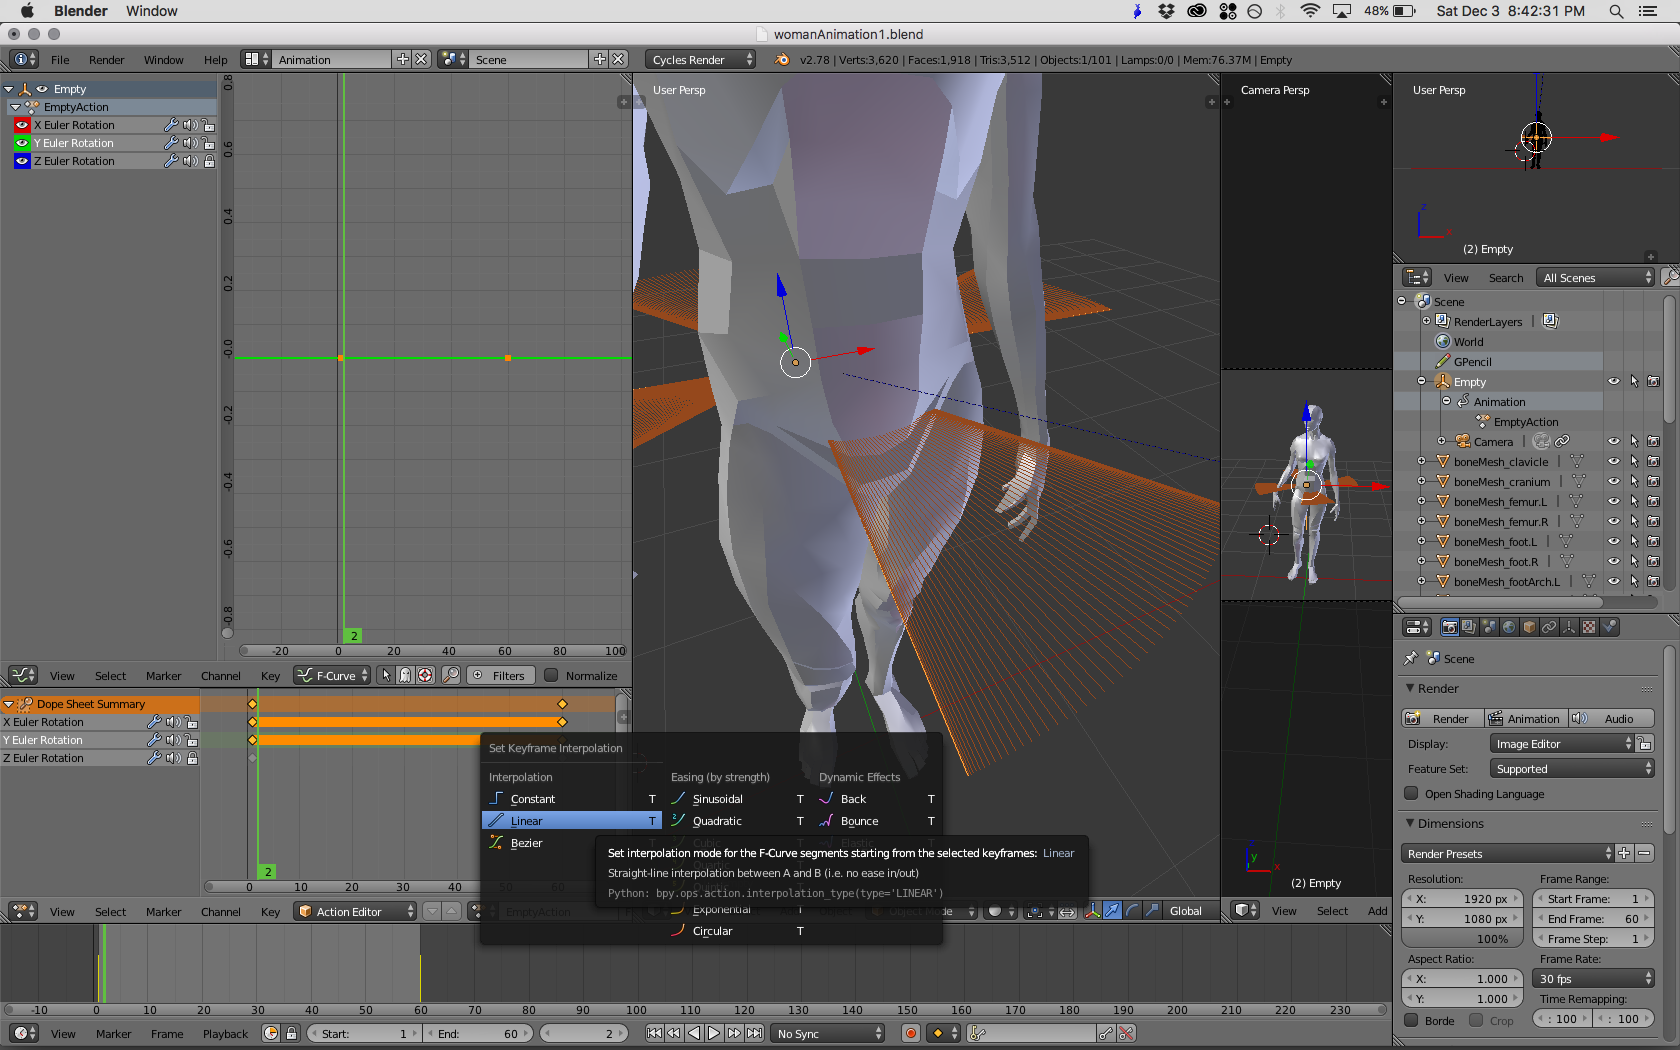
Task: Click the Render image button
Action: [x=1442, y=718]
